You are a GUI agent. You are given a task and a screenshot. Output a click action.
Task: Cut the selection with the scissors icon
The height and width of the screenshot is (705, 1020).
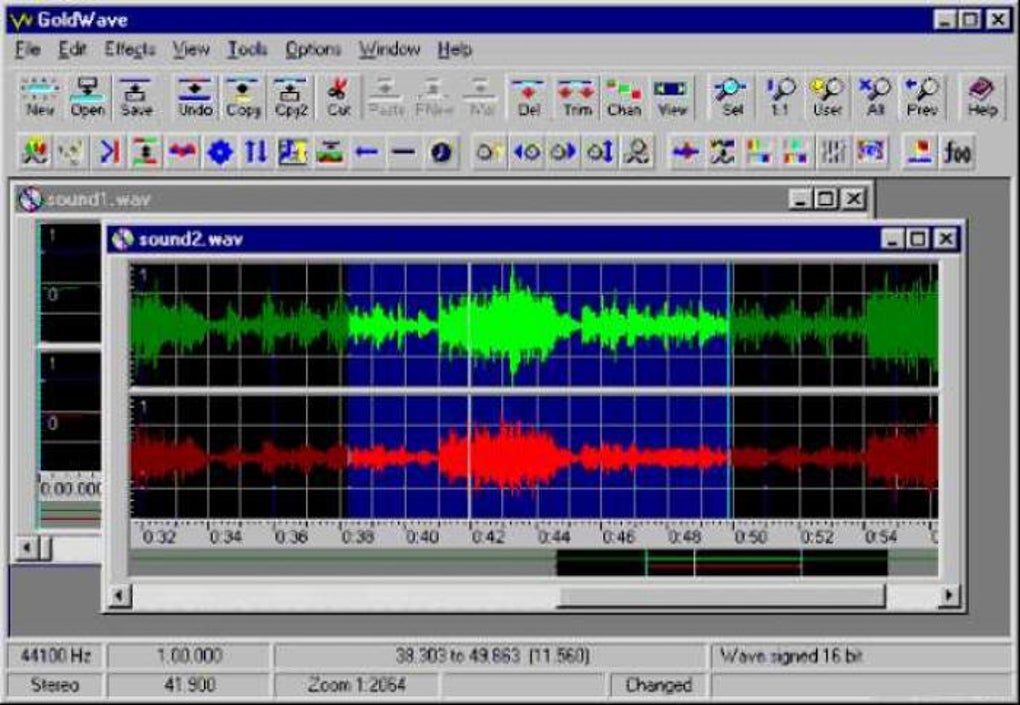[338, 97]
